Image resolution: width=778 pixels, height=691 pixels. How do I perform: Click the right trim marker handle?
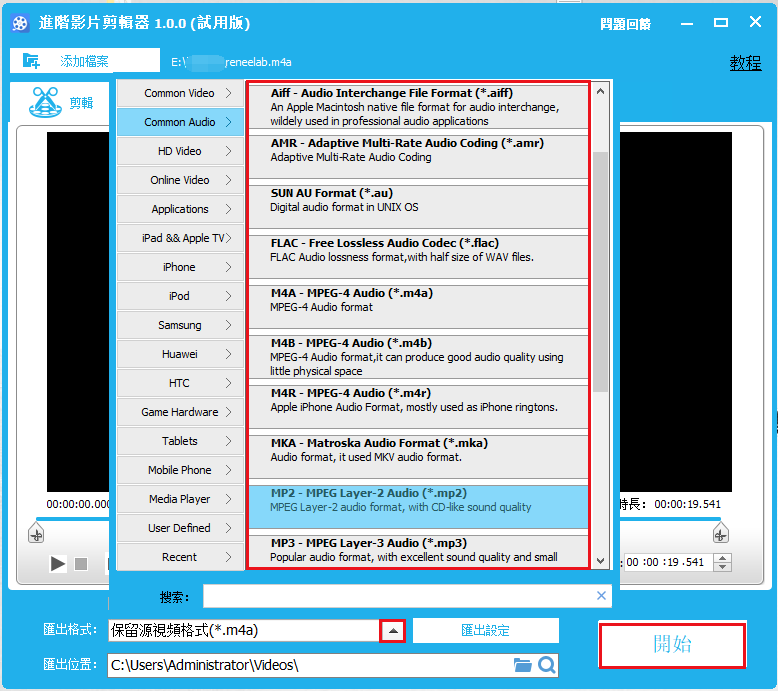coord(720,532)
